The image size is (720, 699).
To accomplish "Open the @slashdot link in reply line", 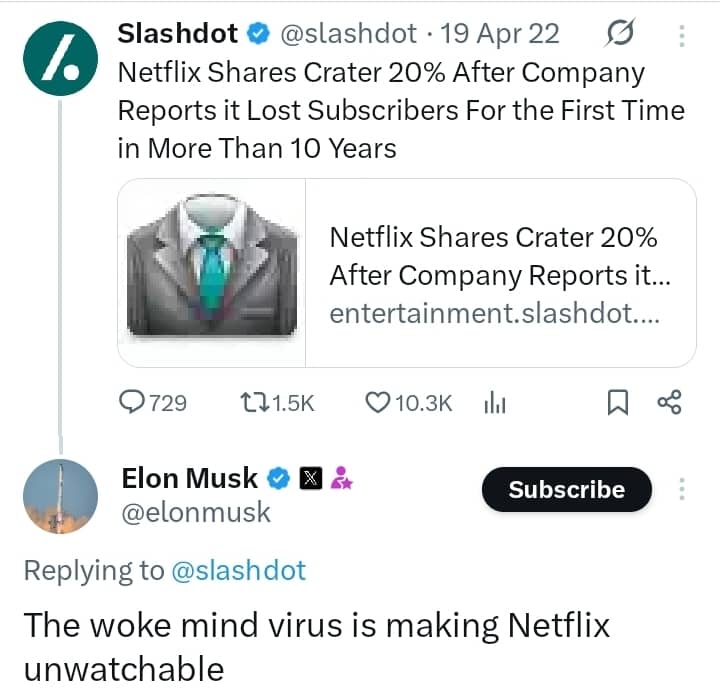I will point(238,571).
